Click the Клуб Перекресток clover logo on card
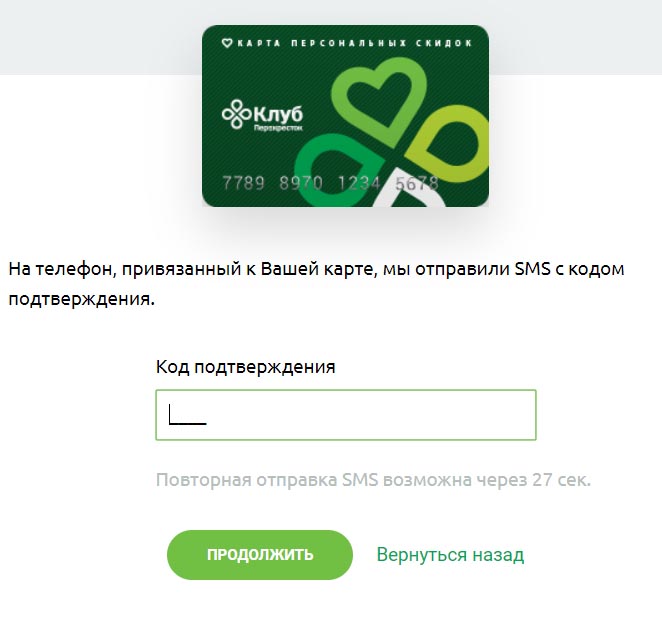662x617 pixels. coord(236,114)
